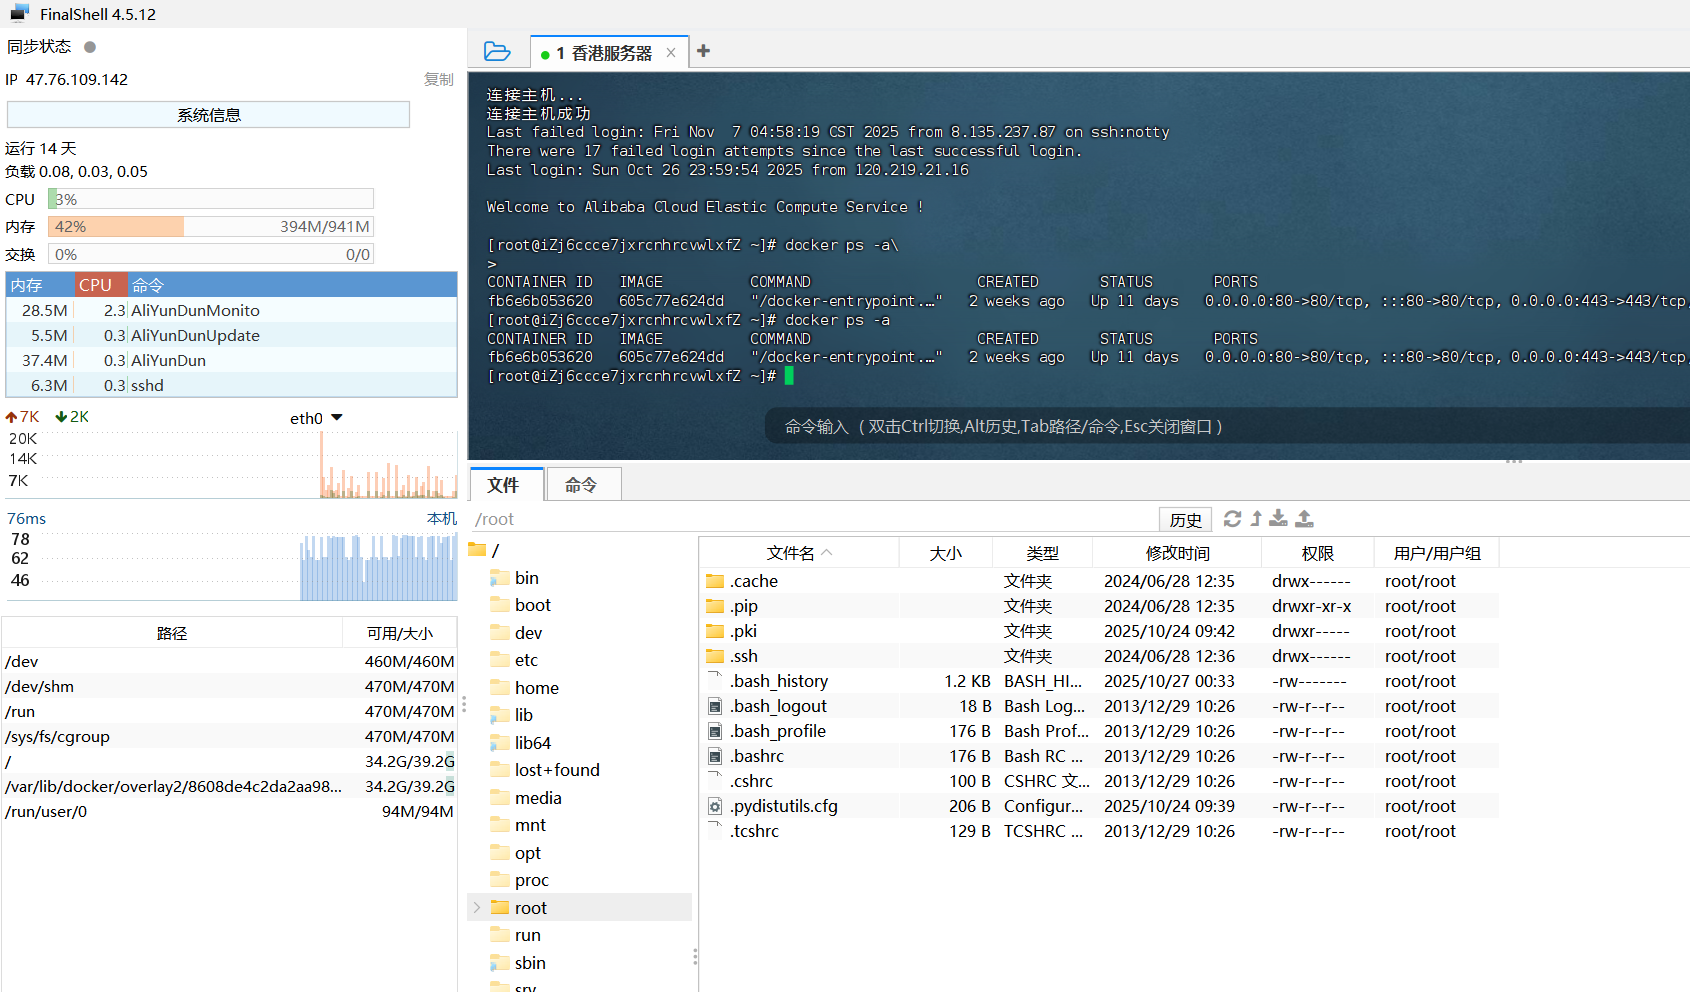This screenshot has height=992, width=1690.
Task: Open the eth0 network interface dropdown
Action: (337, 418)
